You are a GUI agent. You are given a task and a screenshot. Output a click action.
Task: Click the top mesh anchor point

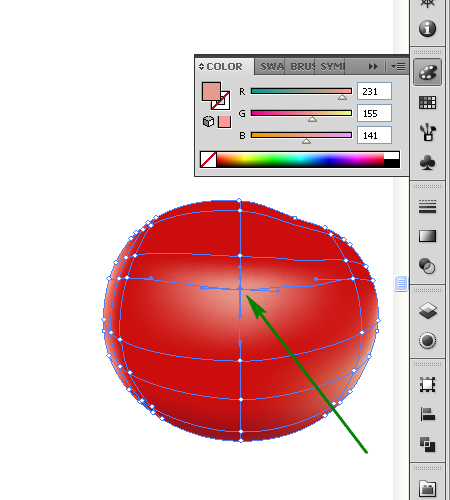[x=239, y=200]
